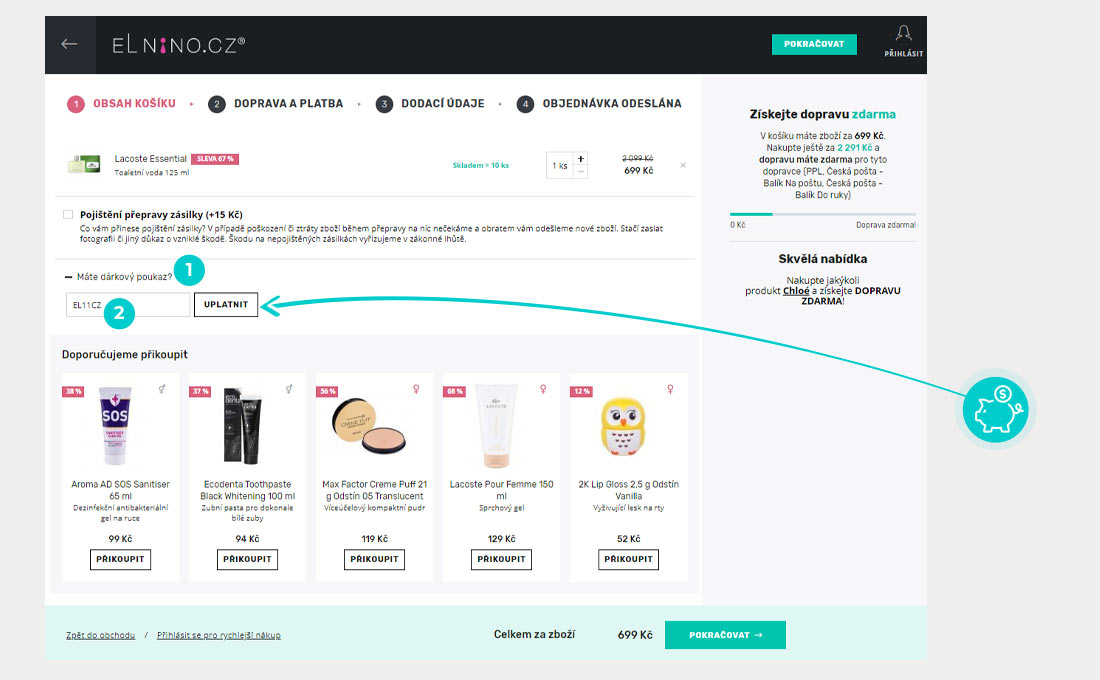
Task: Open the Lacoste Essential product thumbnail
Action: click(x=84, y=164)
